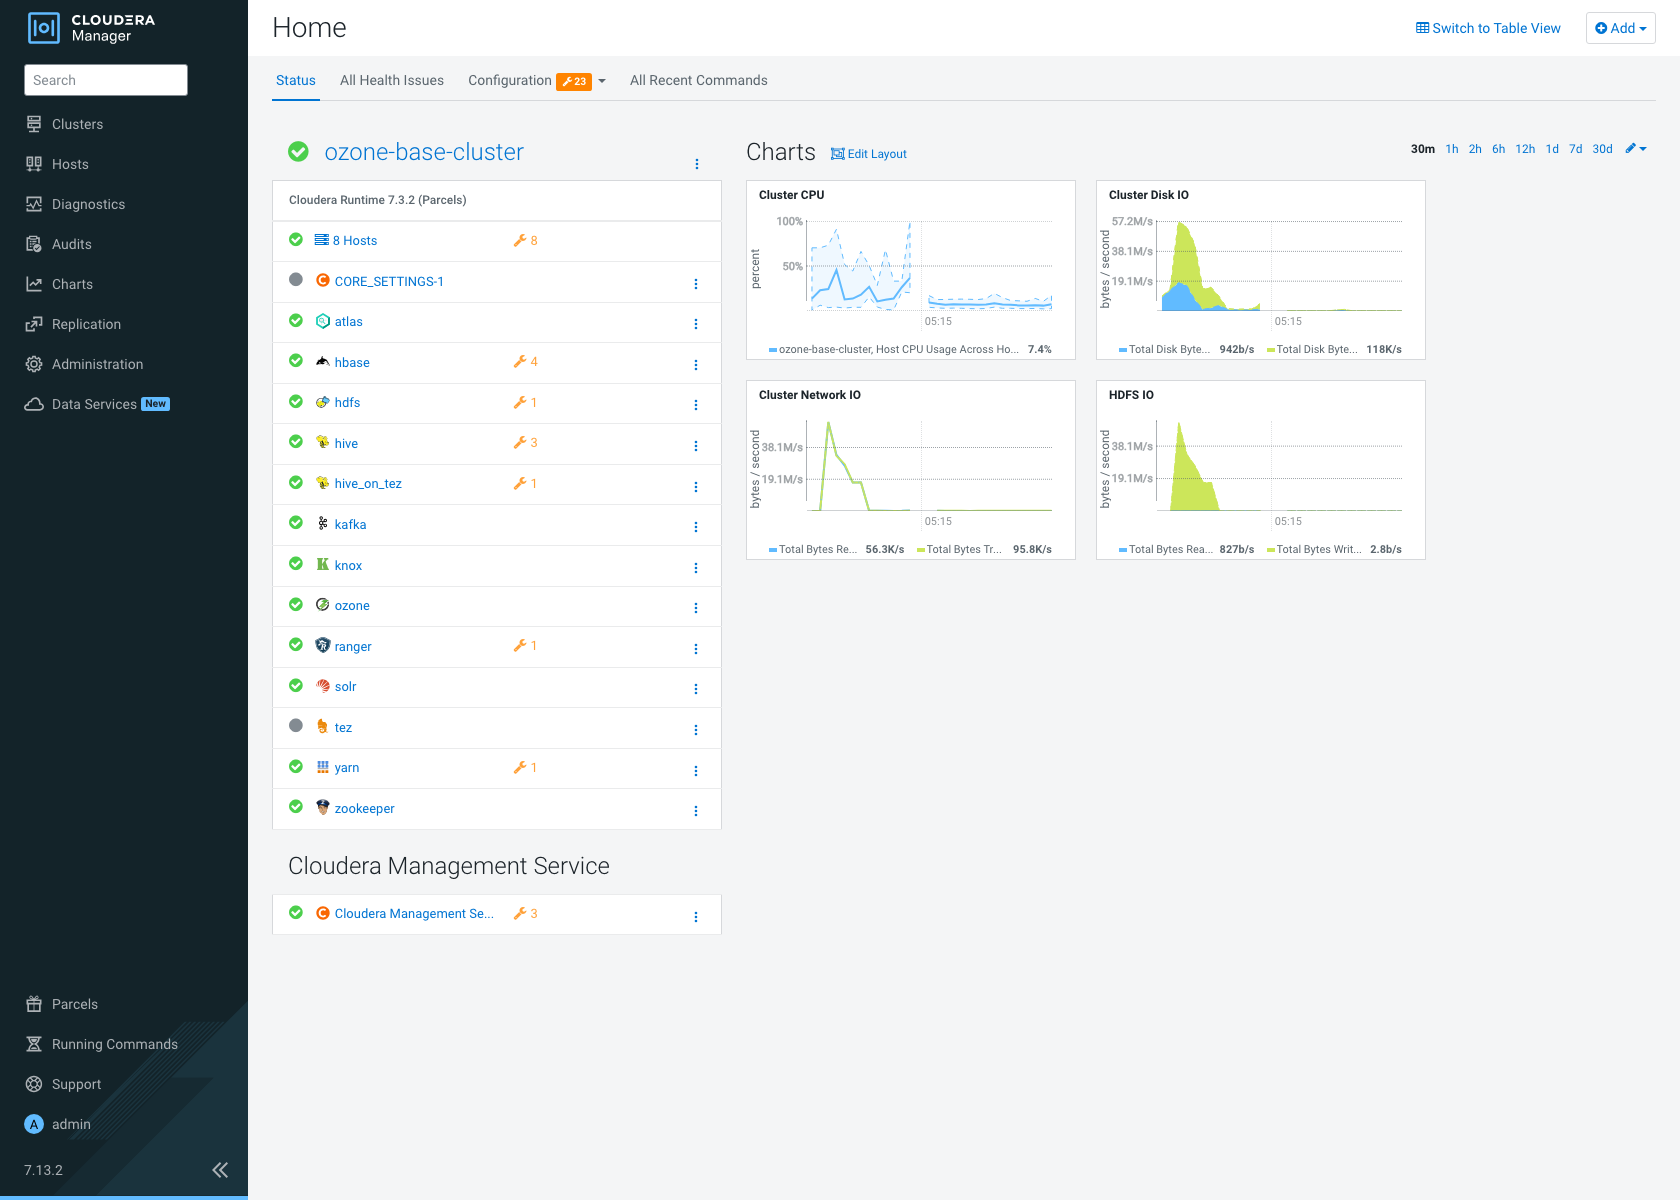Open Cluster CPU chart
Screen dimensions: 1680x1200
pos(911,270)
